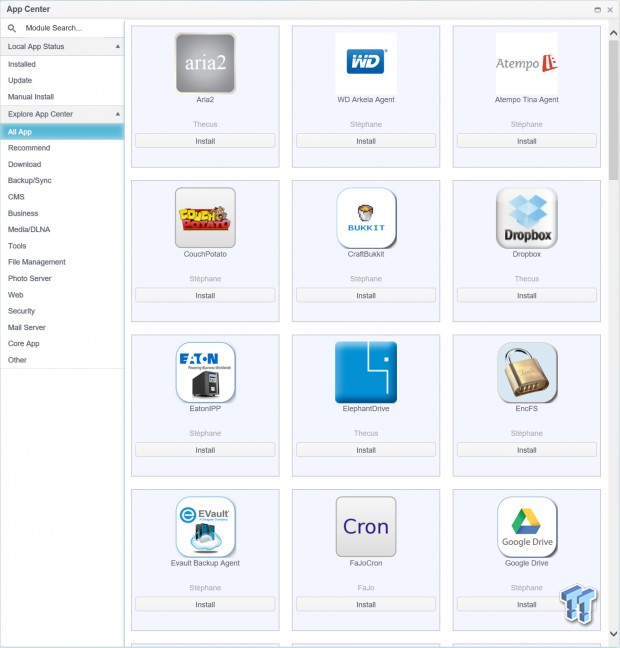
Task: Click the Thecus author under Dropbox
Action: (527, 279)
